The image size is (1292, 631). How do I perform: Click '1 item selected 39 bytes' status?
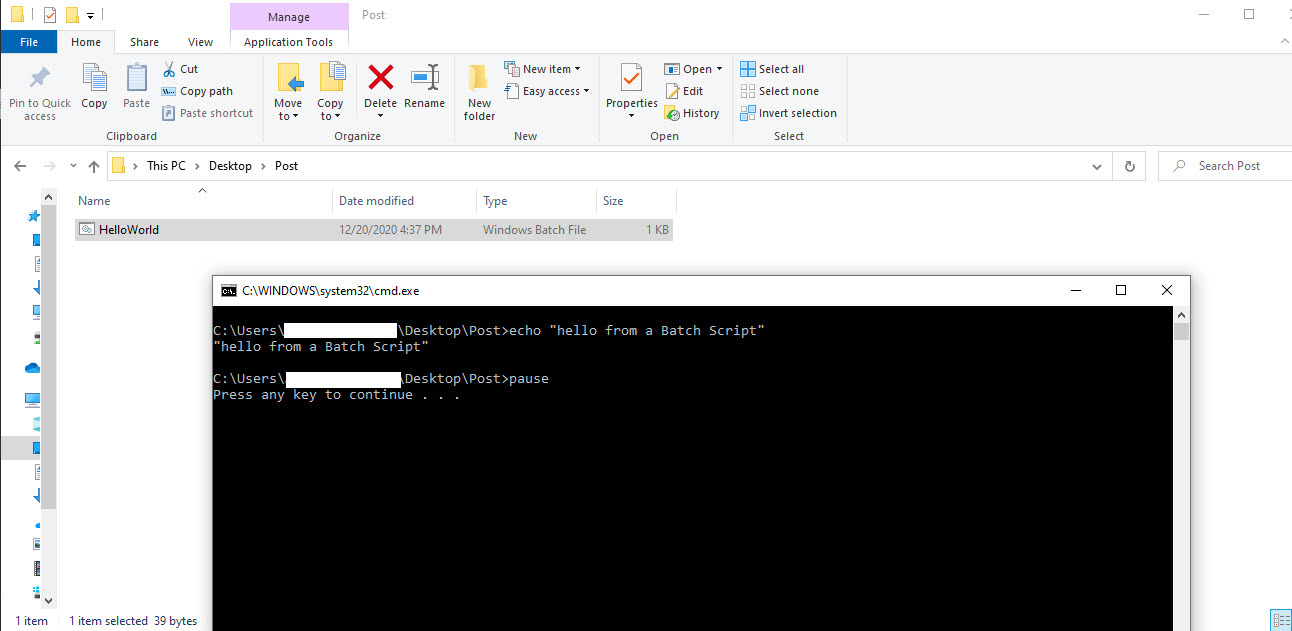pyautogui.click(x=133, y=621)
